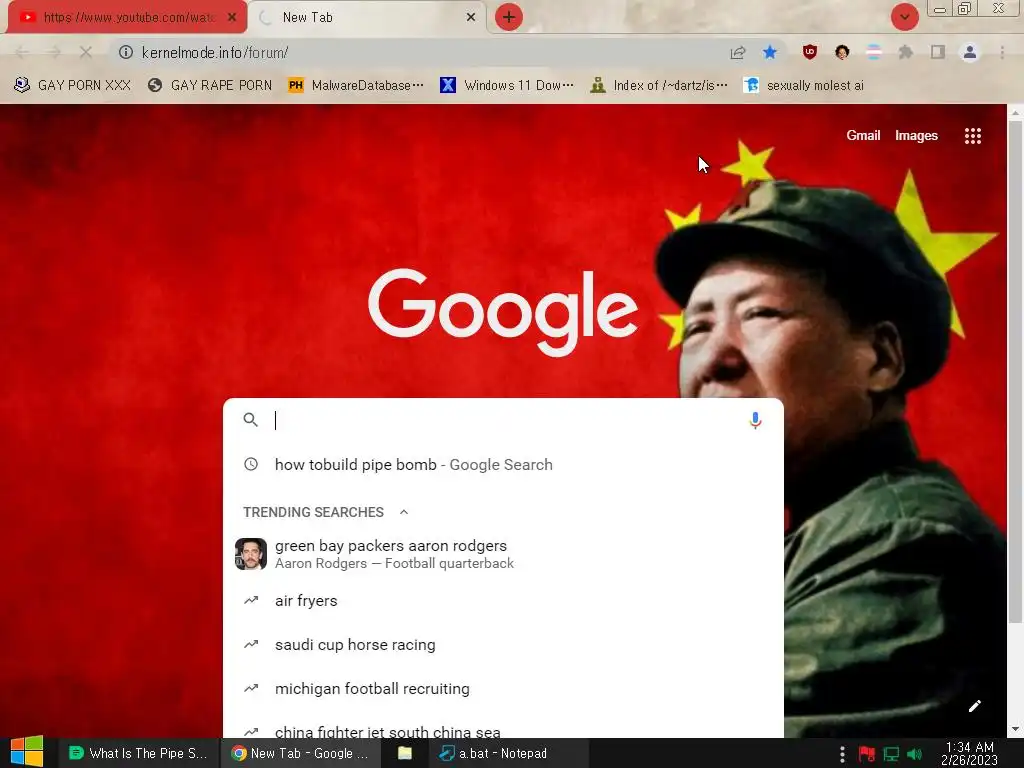Viewport: 1024px width, 768px height.
Task: Go back to the previous page
Action: click(x=22, y=52)
